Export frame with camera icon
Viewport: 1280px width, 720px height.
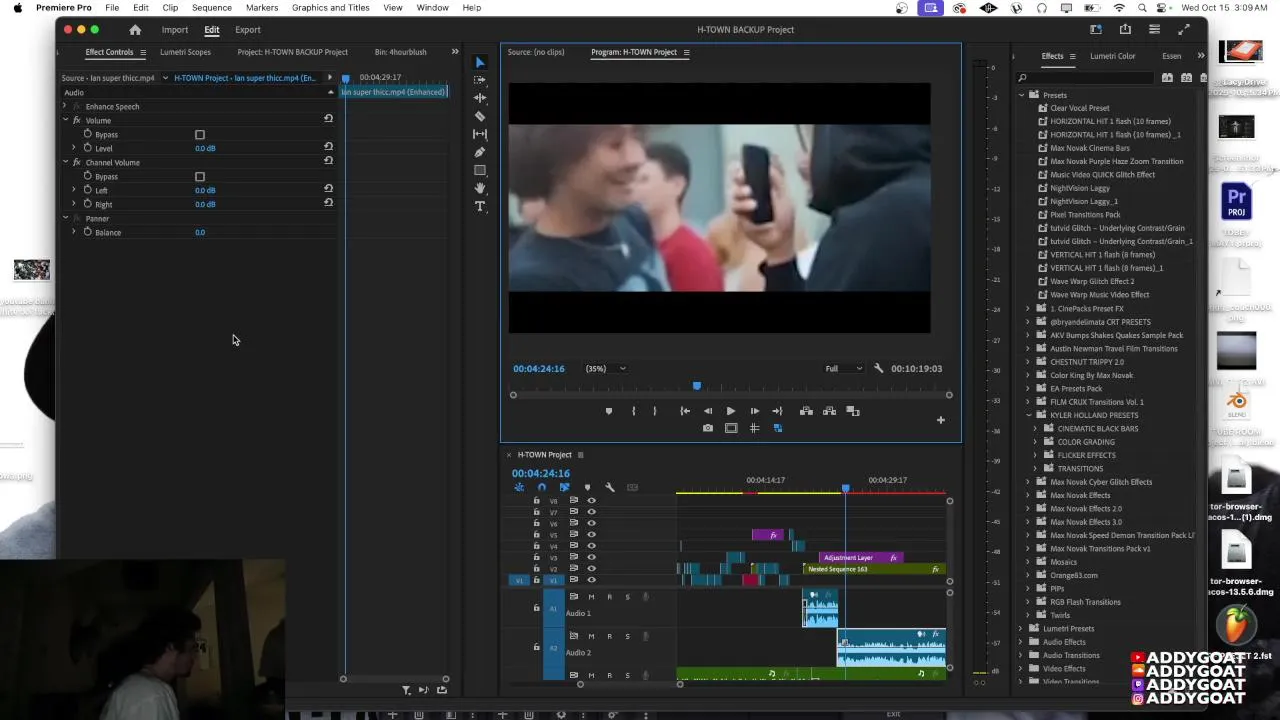click(x=708, y=428)
